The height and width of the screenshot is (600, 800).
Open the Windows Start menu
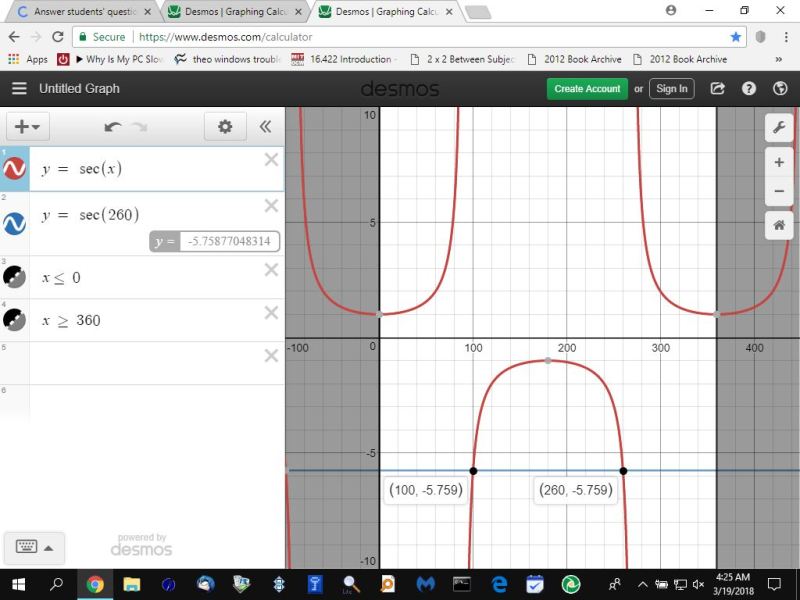pyautogui.click(x=18, y=584)
